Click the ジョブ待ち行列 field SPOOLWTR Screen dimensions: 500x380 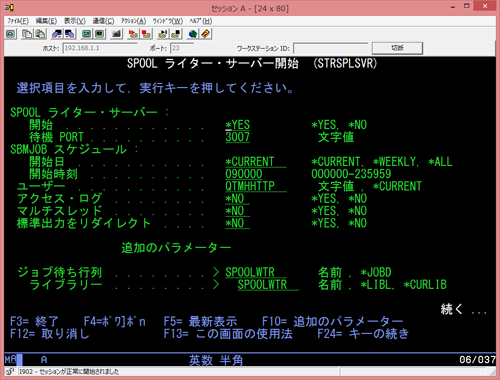[x=256, y=272]
